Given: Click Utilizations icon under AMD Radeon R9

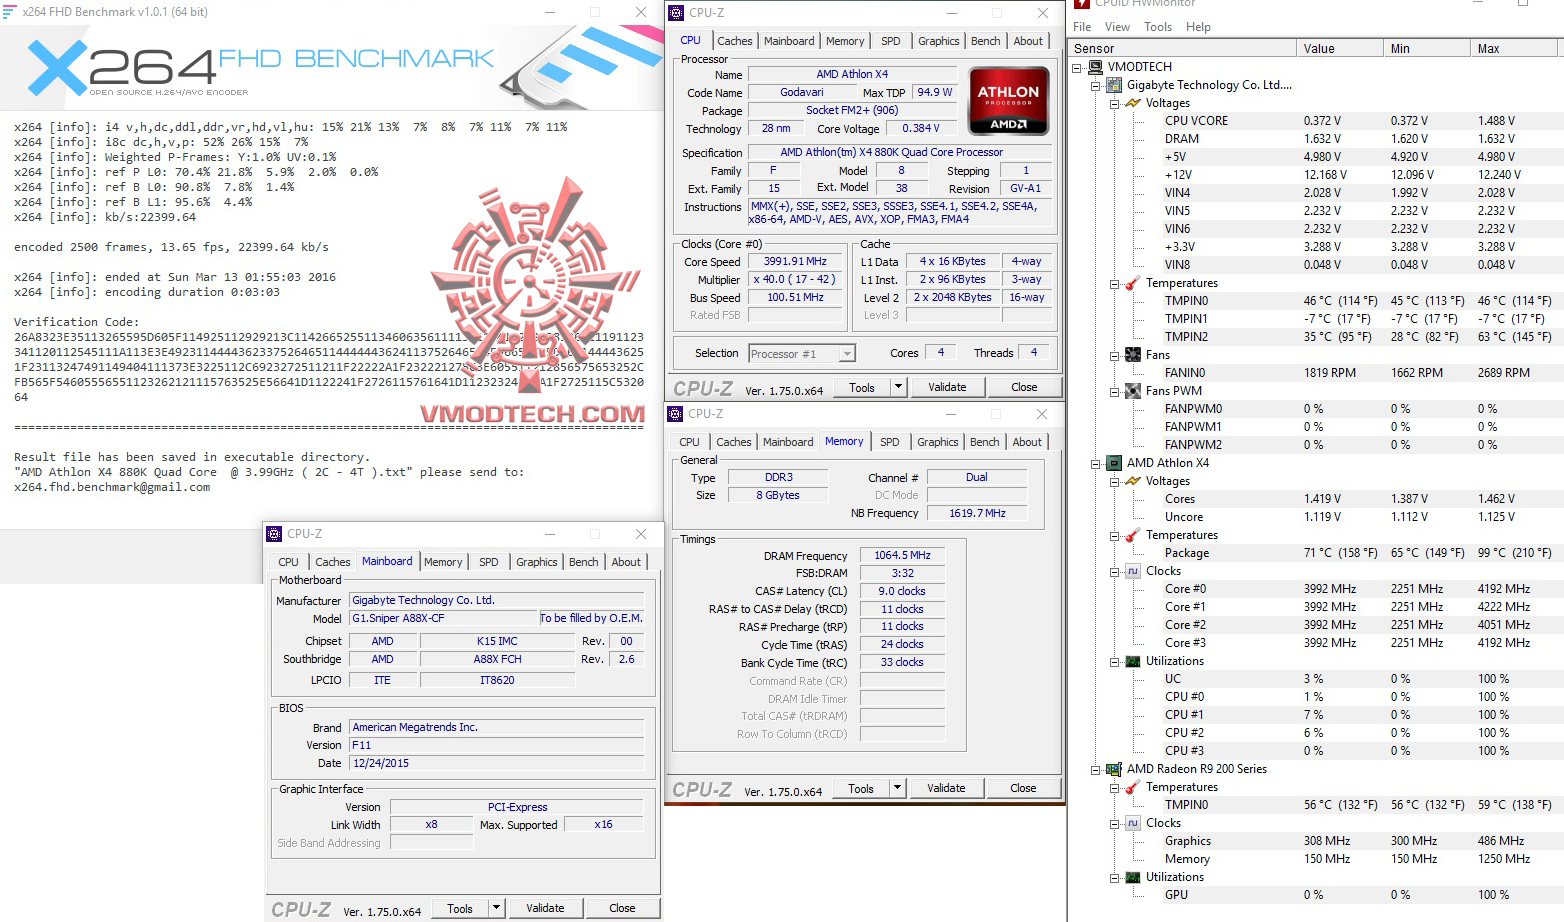Looking at the screenshot, I should tap(1133, 877).
